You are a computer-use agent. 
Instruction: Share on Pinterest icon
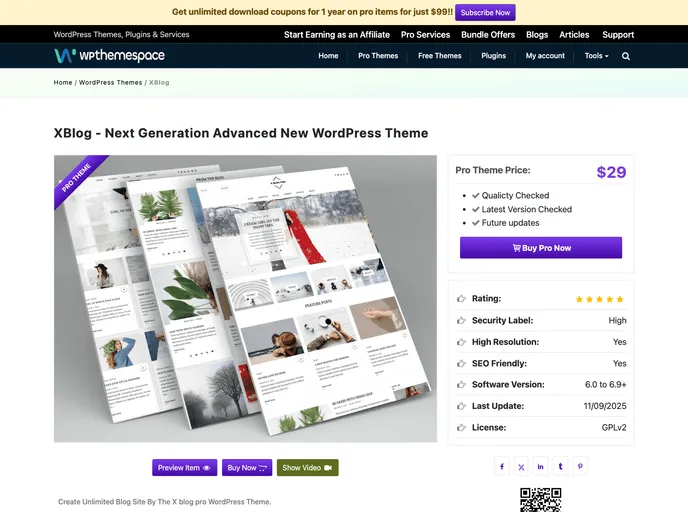580,466
